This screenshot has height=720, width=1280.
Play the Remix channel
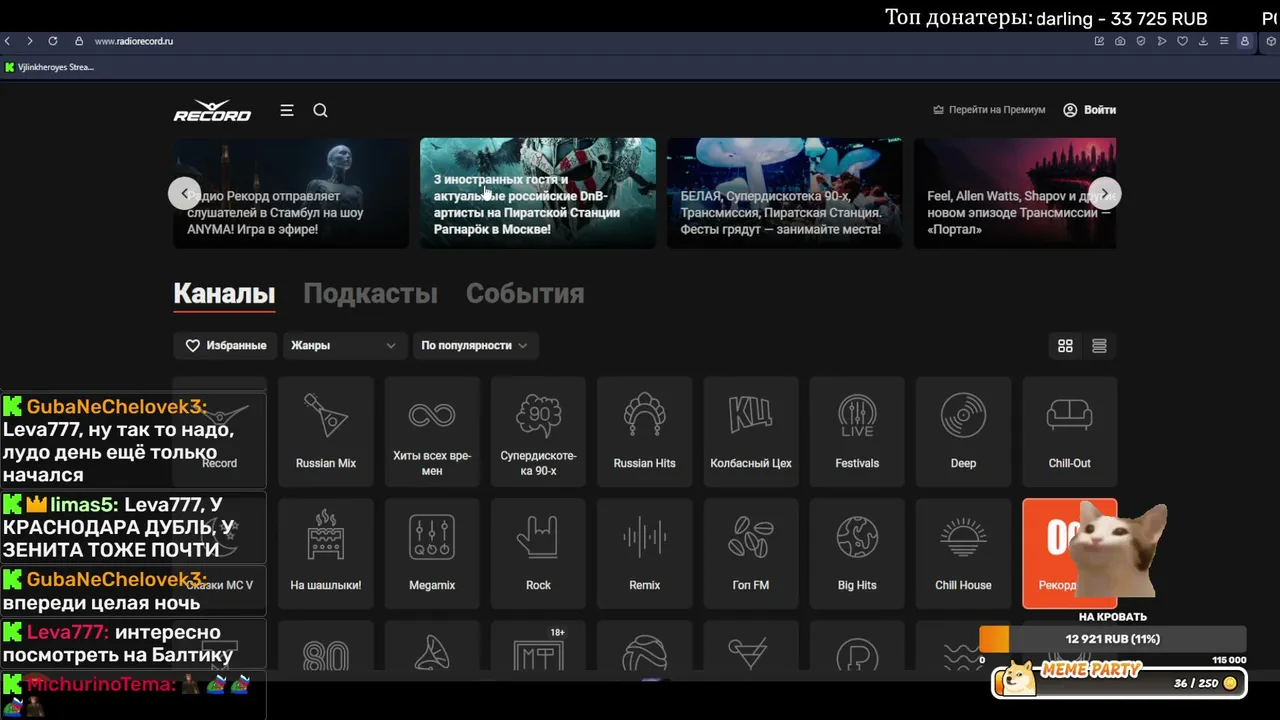point(644,554)
